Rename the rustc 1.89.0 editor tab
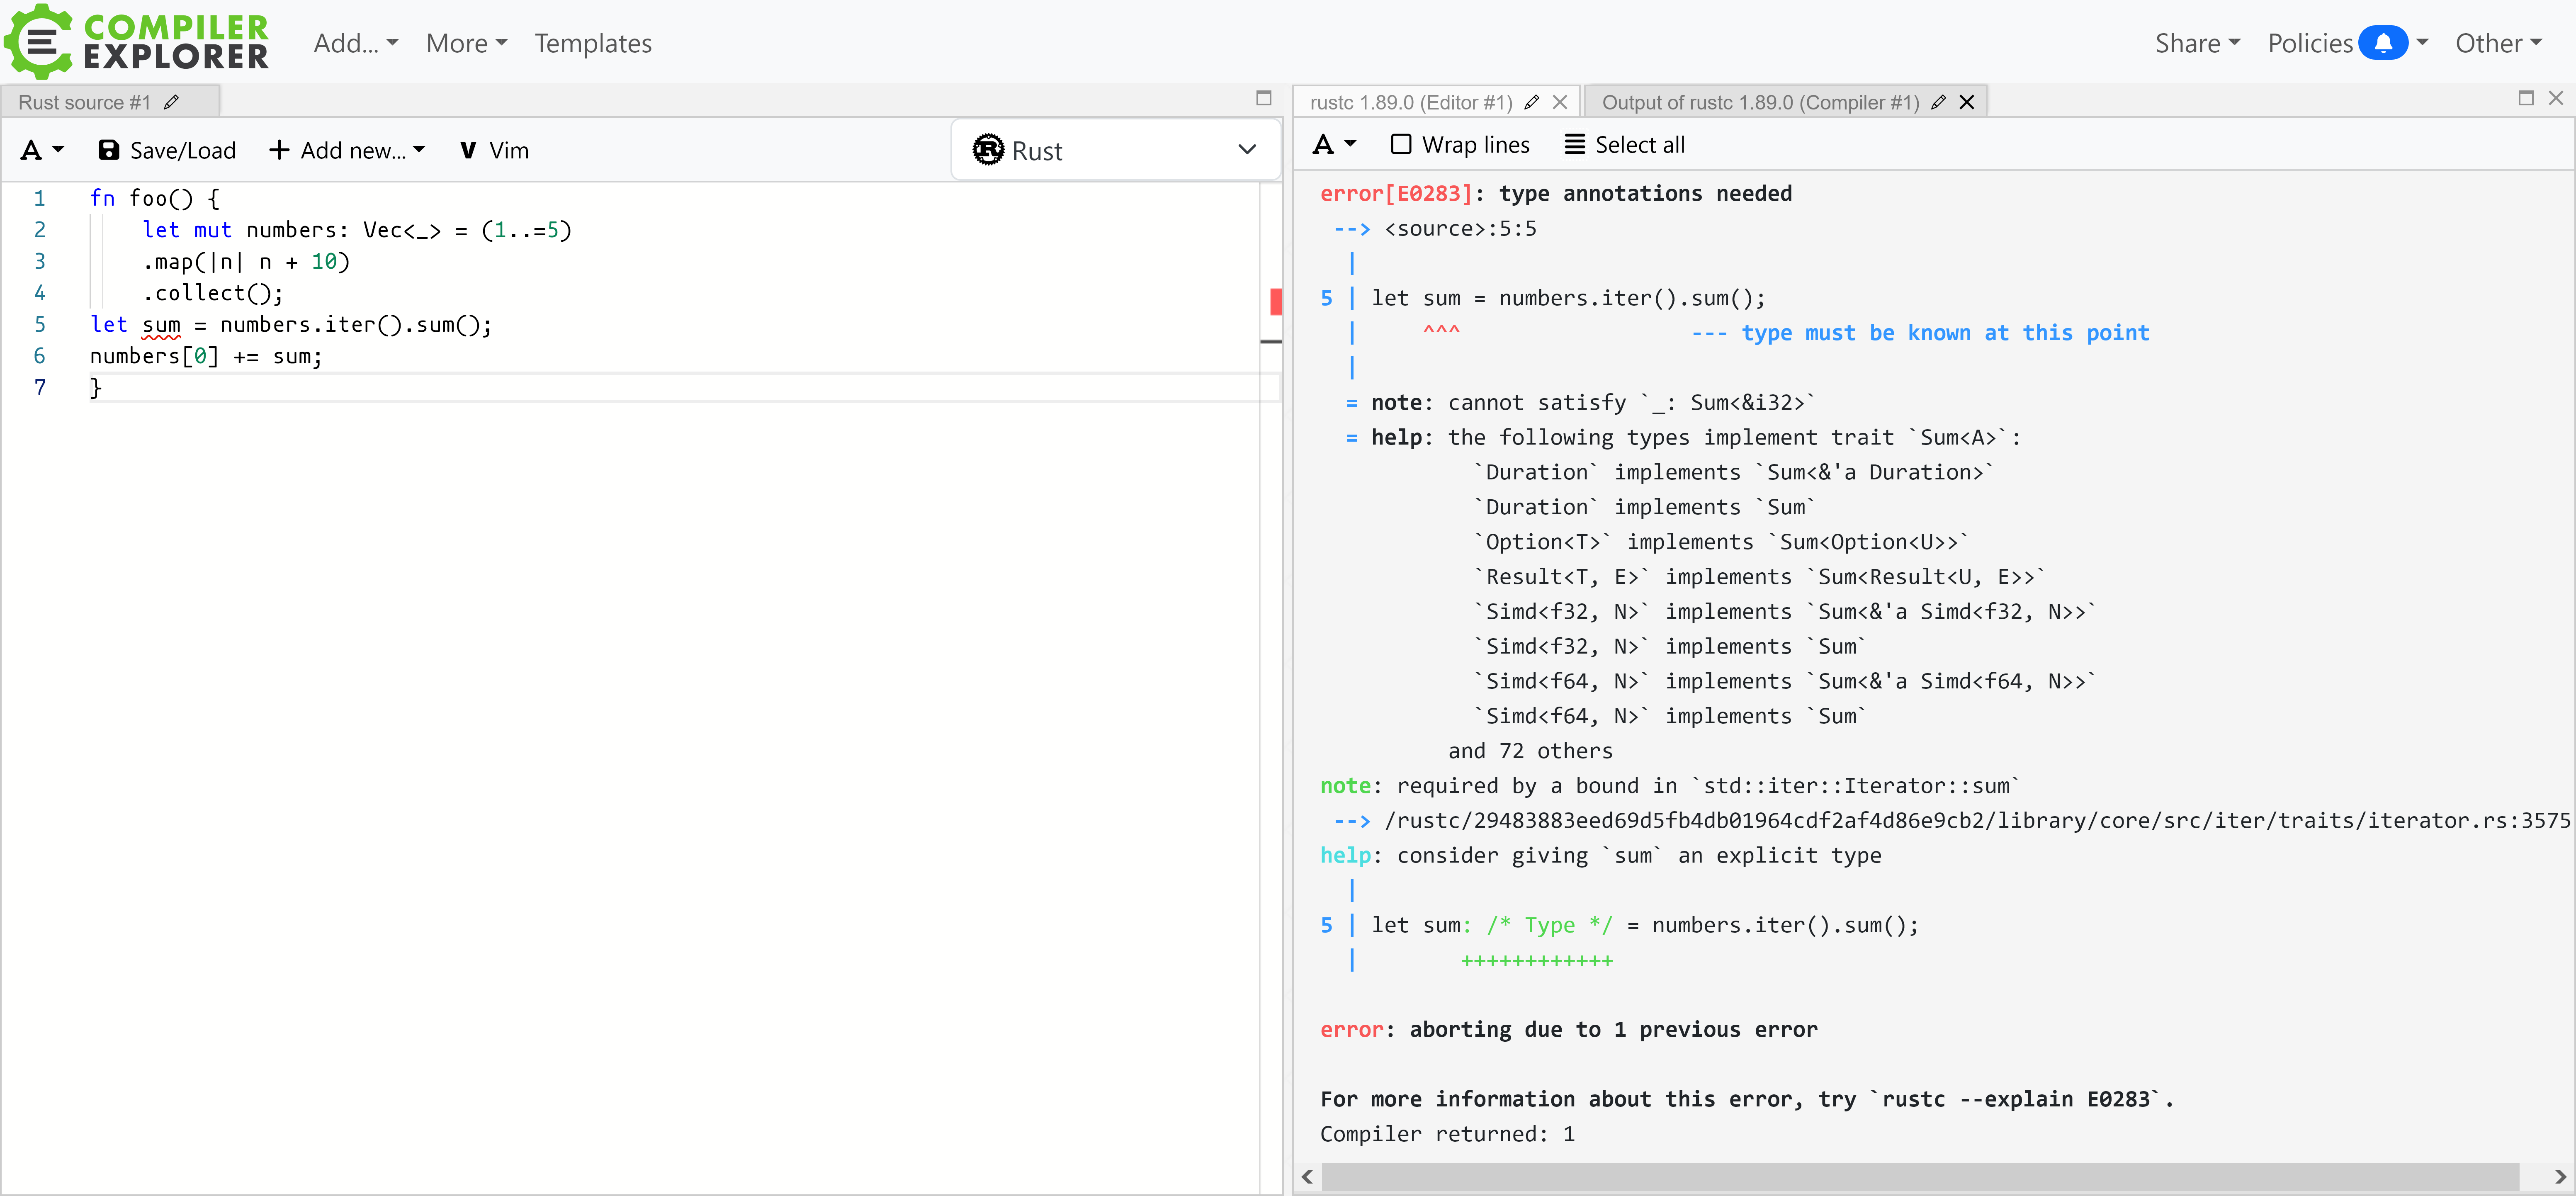2576x1196 pixels. point(1531,102)
